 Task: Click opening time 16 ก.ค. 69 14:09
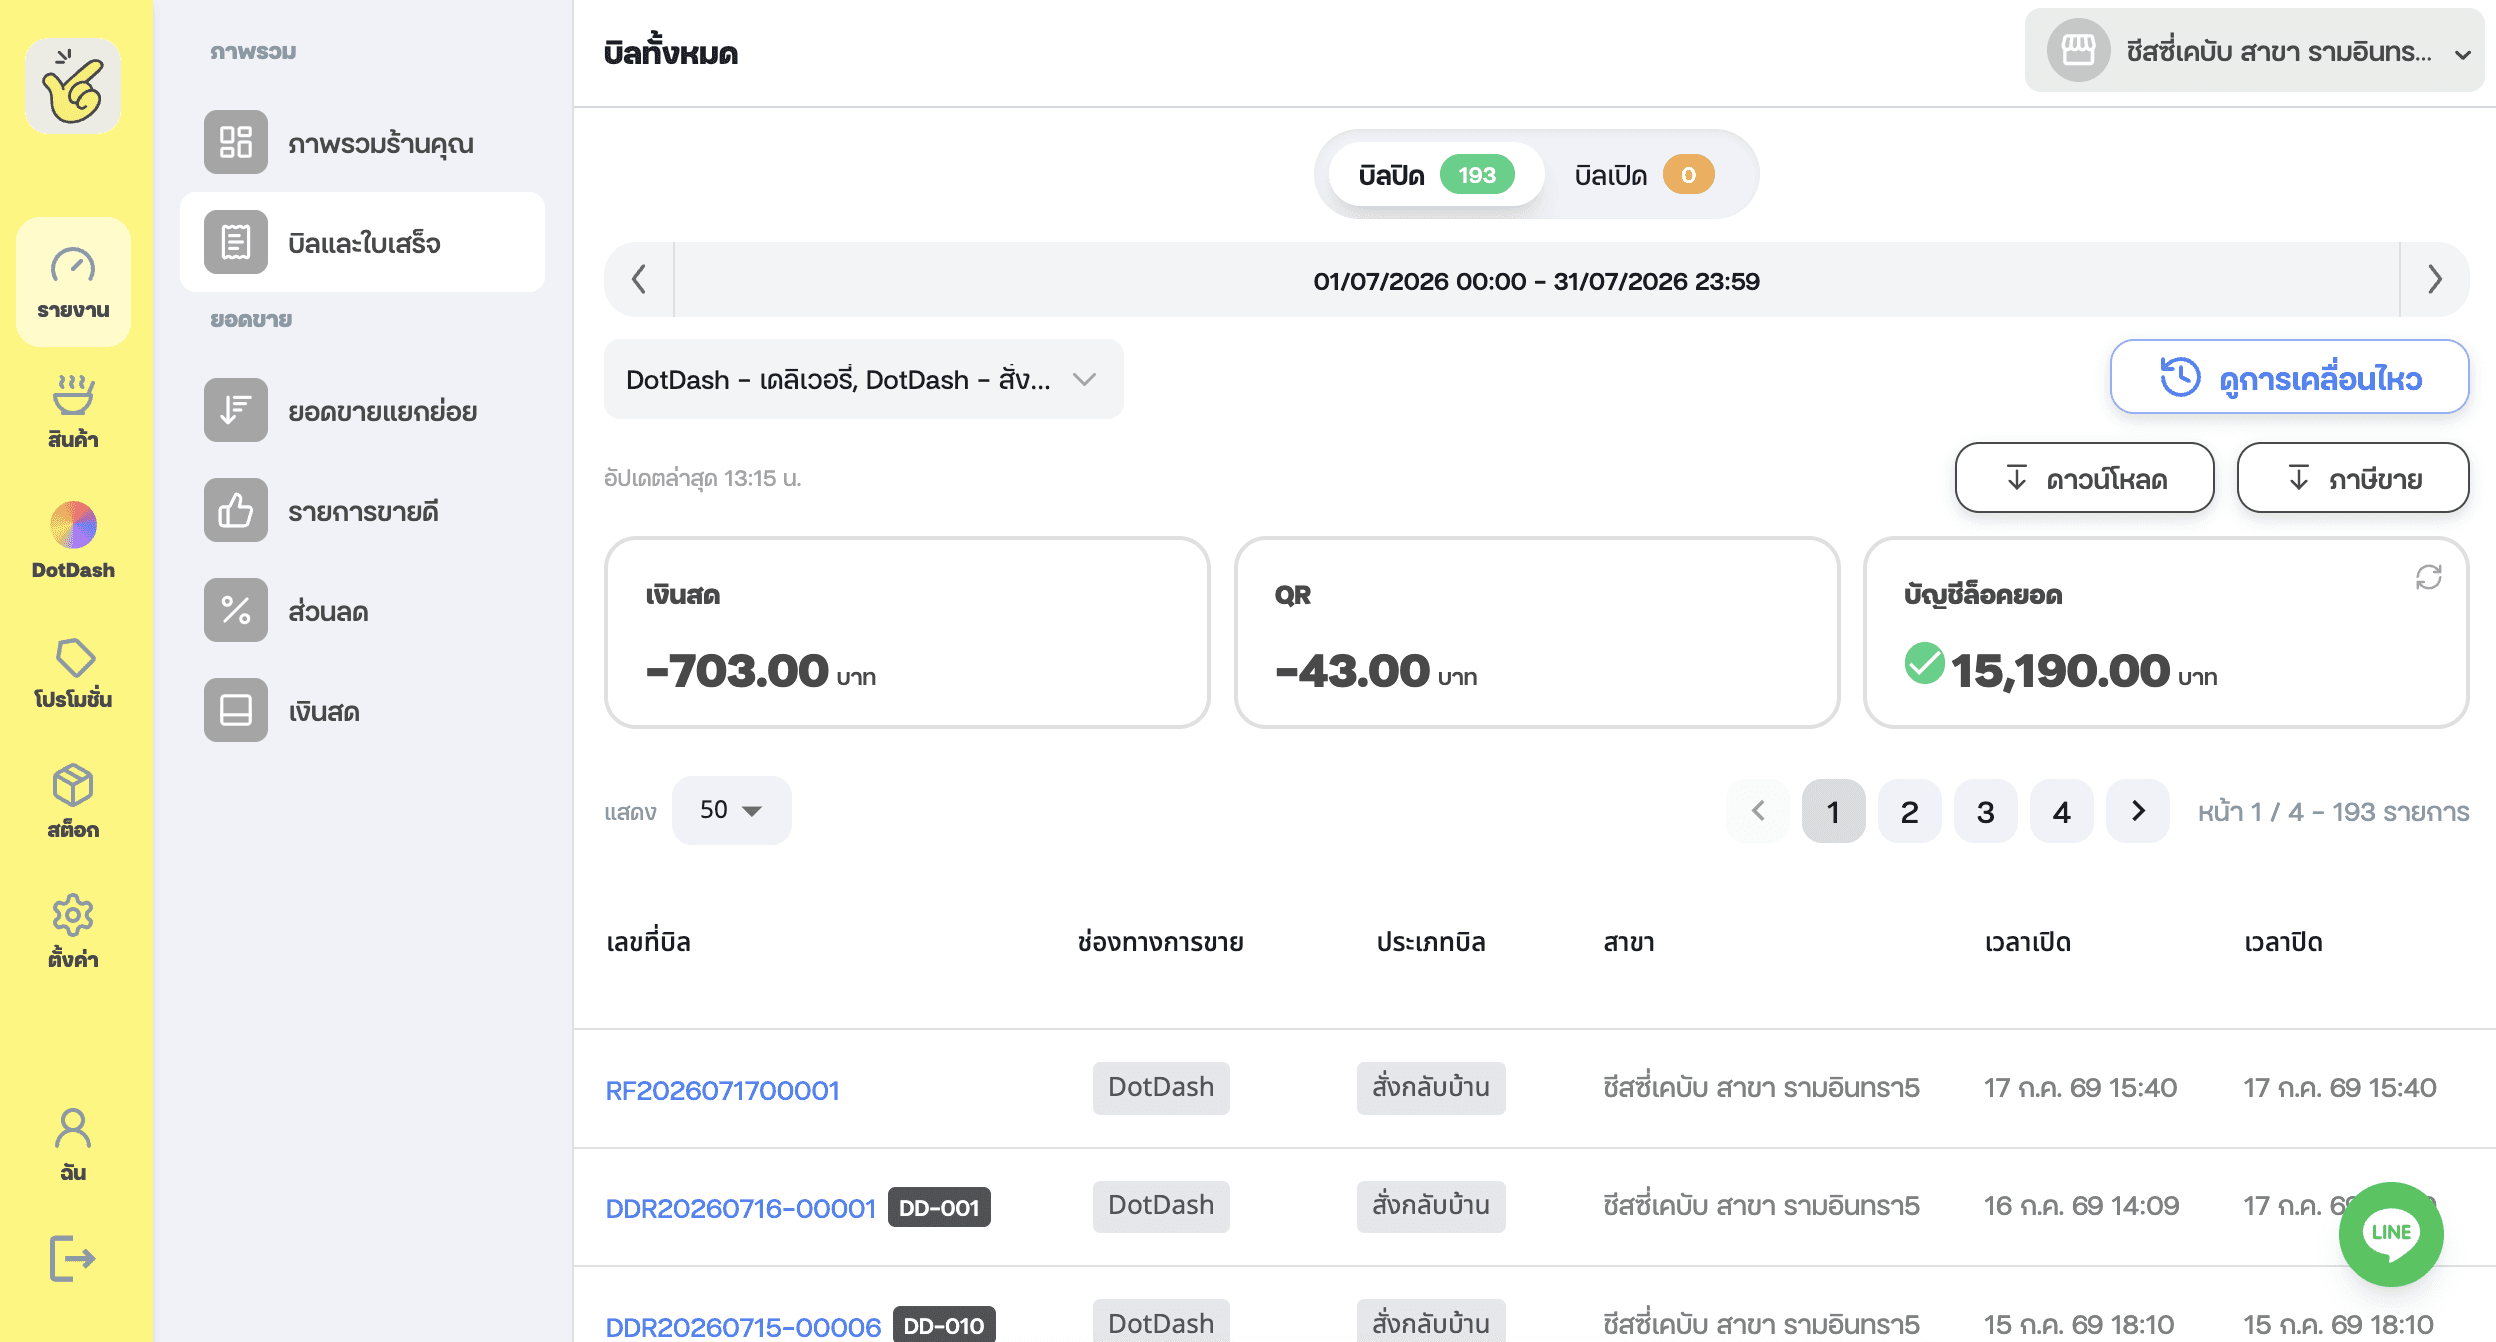[x=2081, y=1206]
